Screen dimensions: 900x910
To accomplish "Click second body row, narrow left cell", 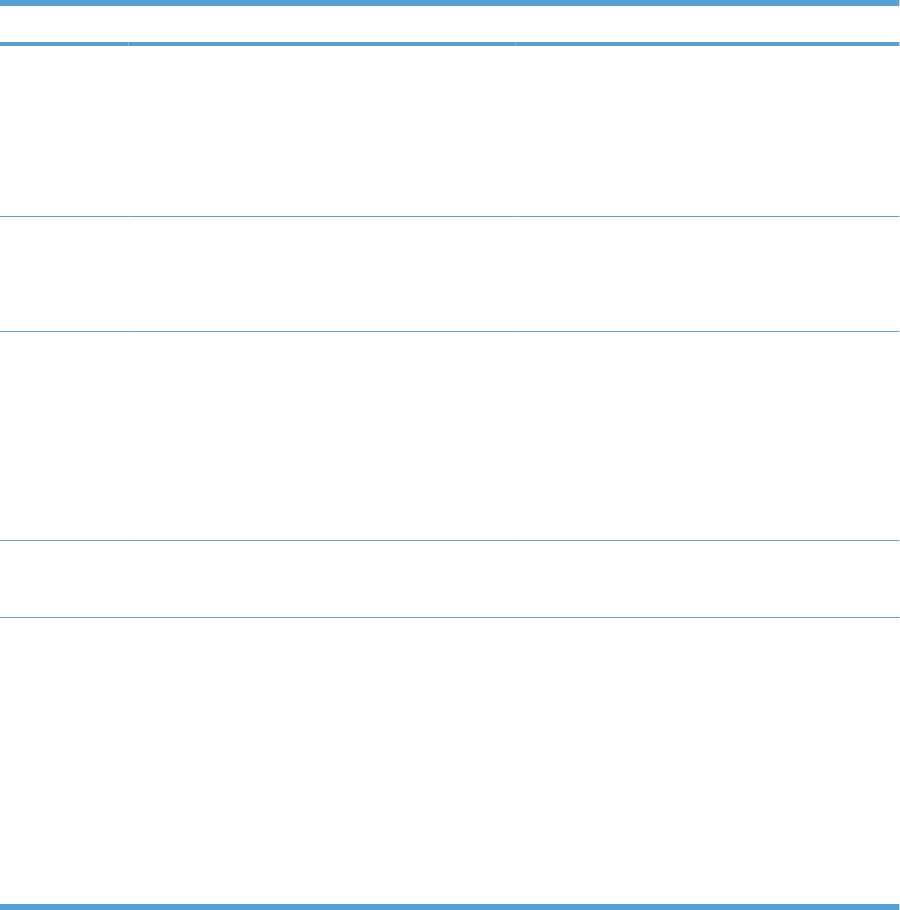I will 64,274.
